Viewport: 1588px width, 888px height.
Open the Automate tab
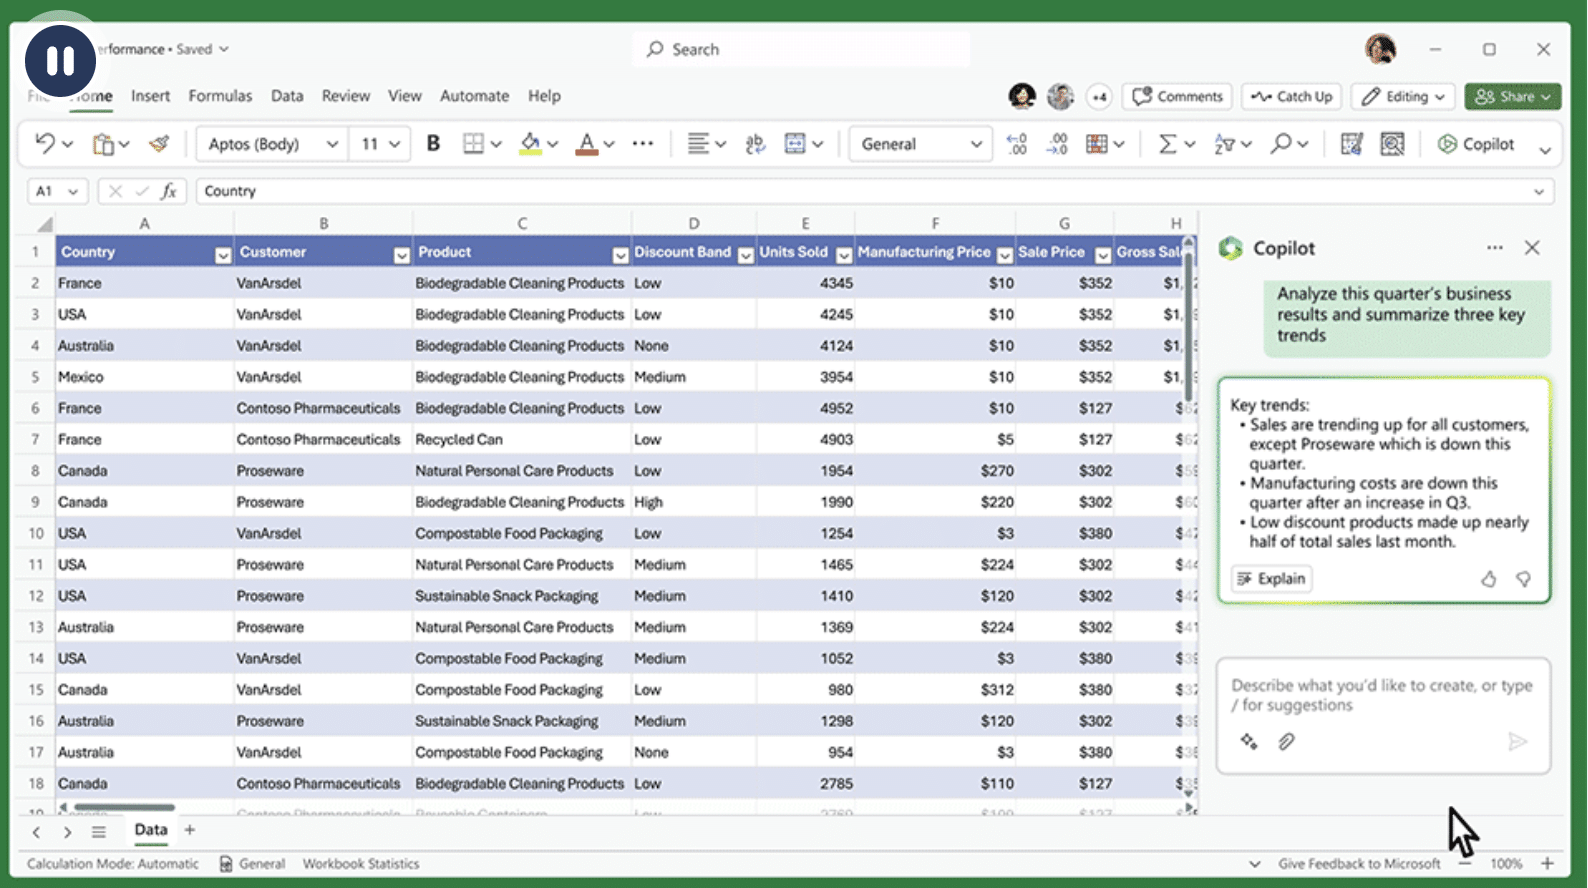(x=475, y=96)
